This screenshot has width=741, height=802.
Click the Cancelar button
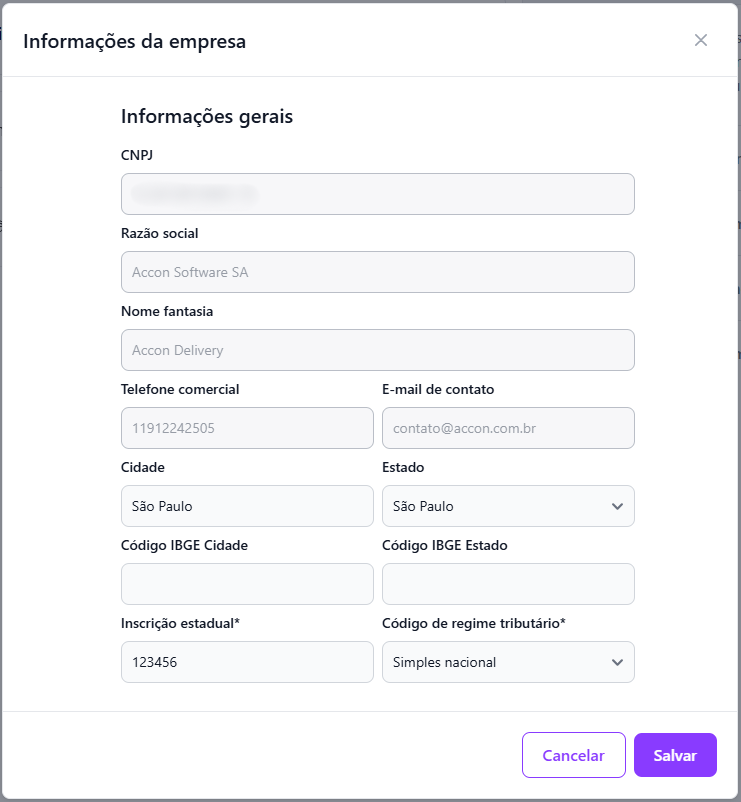click(x=573, y=755)
